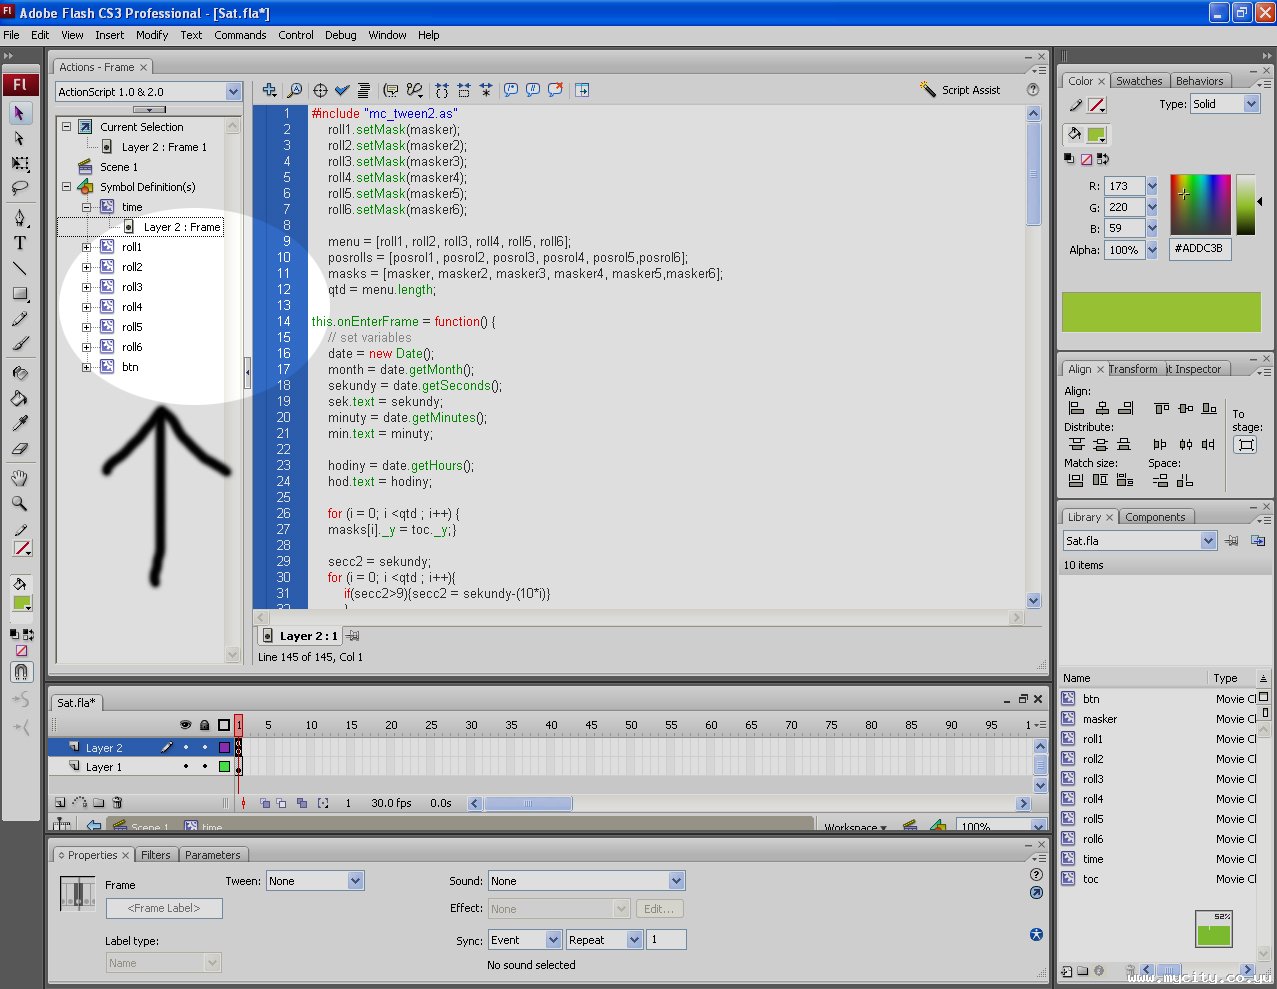This screenshot has height=989, width=1277.
Task: Toggle visibility dot for Layer 1
Action: [185, 767]
